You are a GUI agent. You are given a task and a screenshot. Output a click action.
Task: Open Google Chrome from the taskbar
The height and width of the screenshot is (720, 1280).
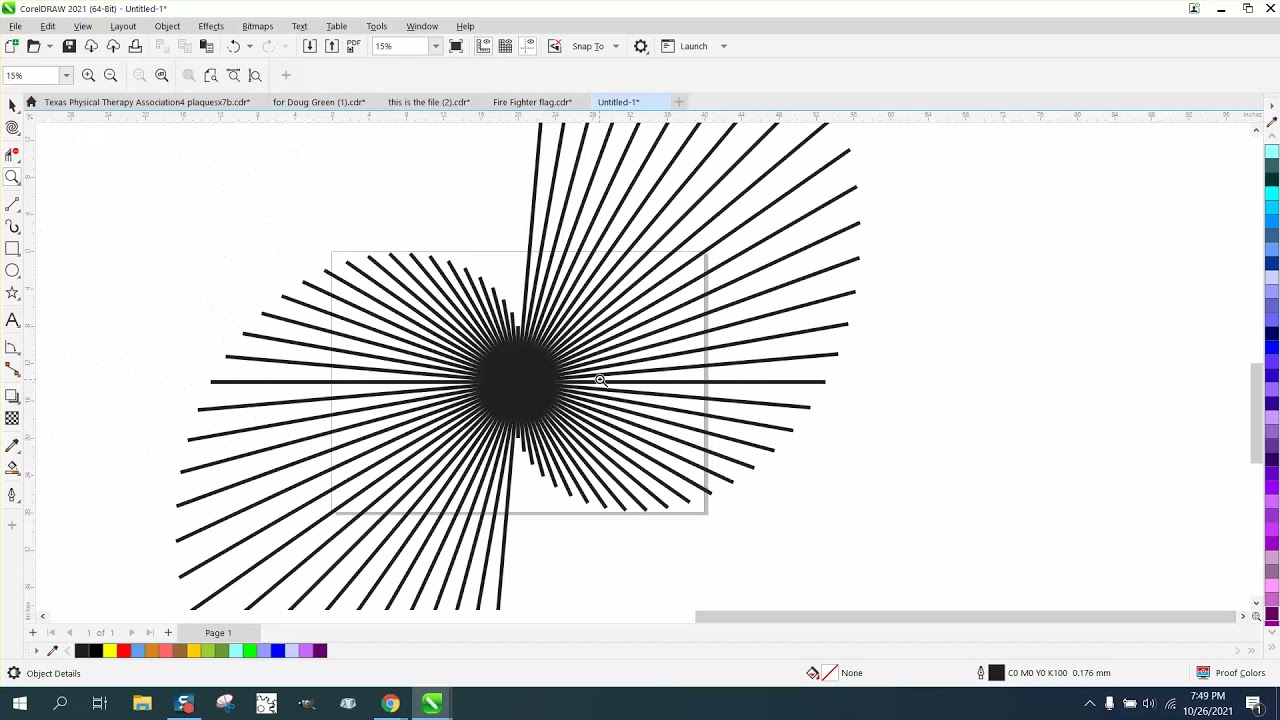pos(390,704)
